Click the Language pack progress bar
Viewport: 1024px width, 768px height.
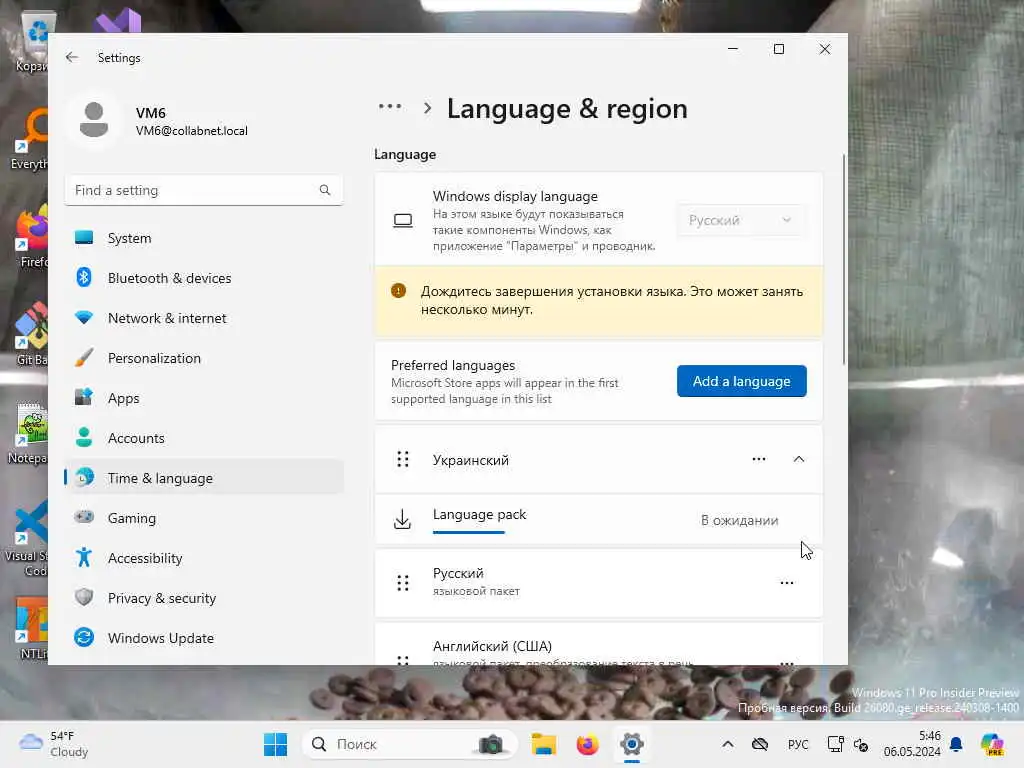(469, 532)
